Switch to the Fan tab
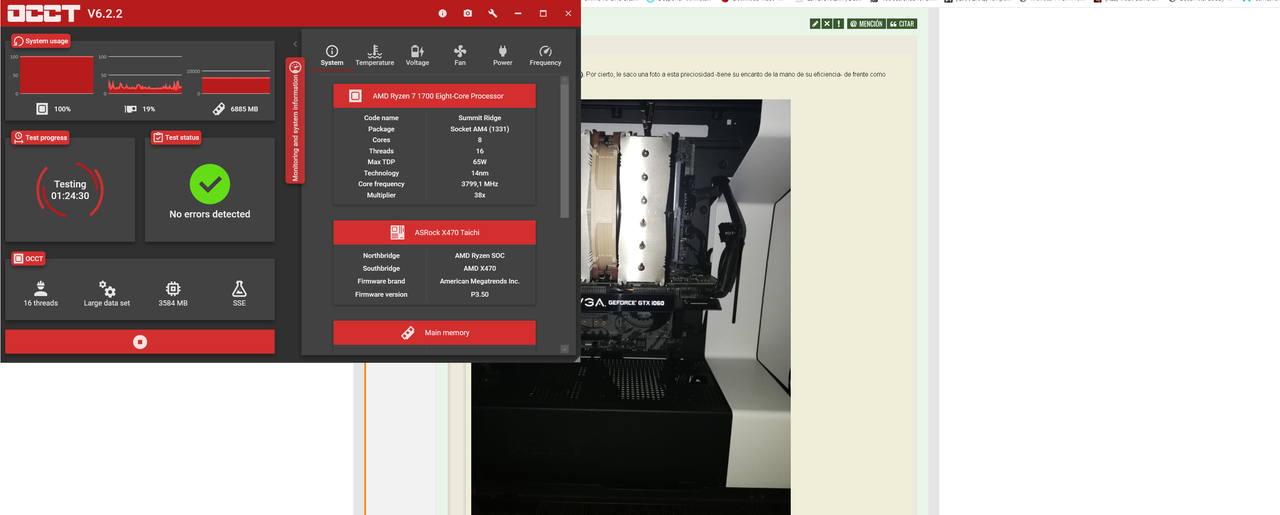 coord(460,55)
